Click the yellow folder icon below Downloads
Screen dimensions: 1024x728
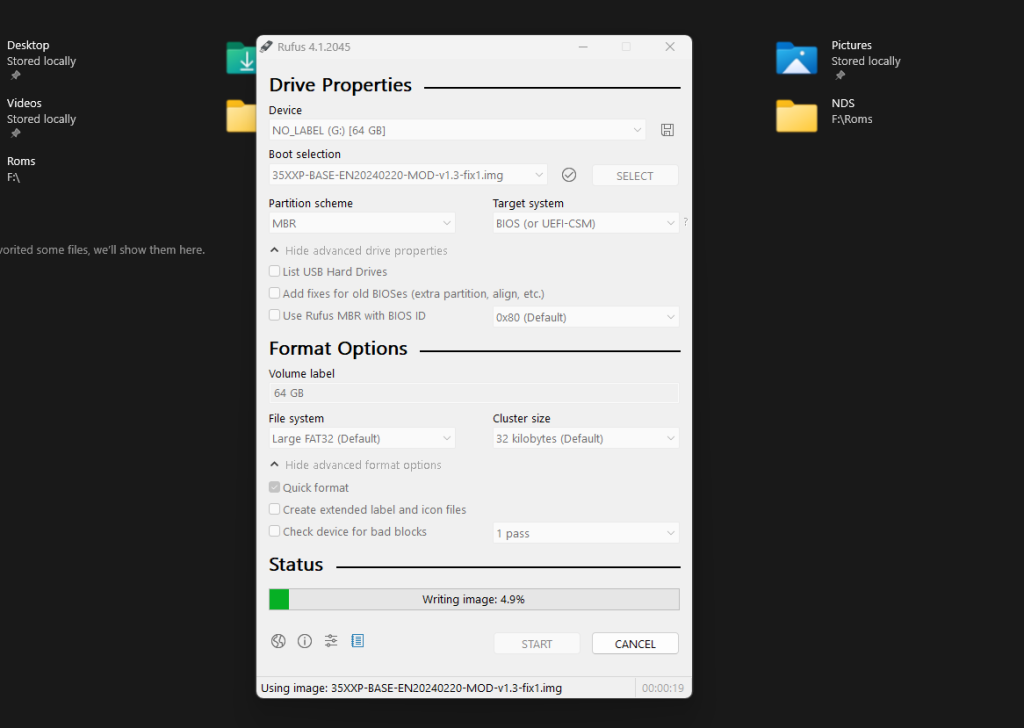[241, 116]
